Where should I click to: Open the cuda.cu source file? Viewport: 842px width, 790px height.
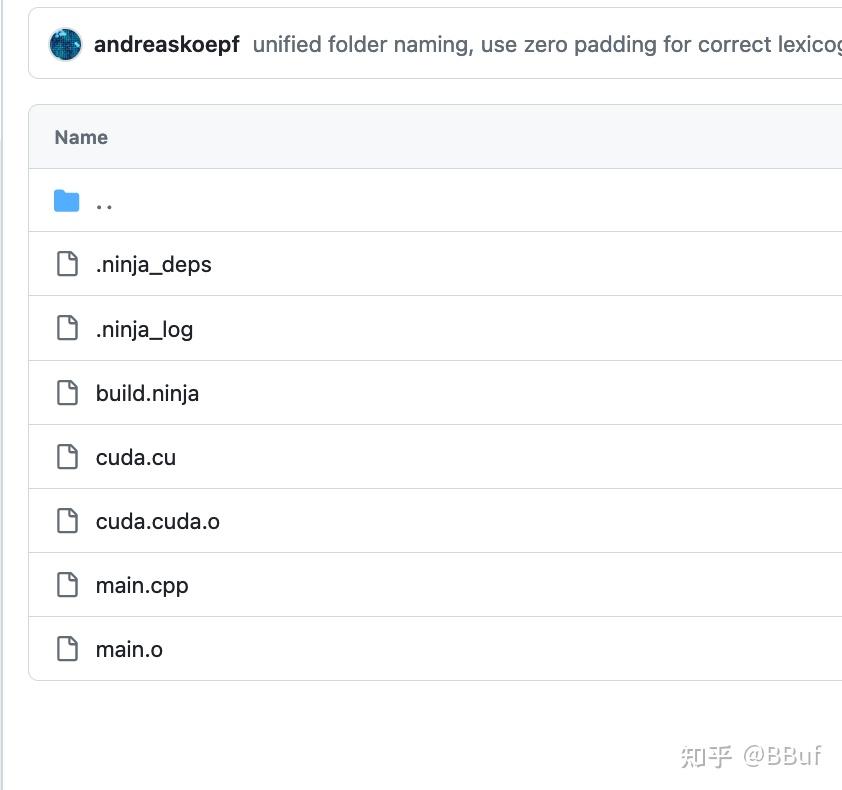[x=135, y=456]
